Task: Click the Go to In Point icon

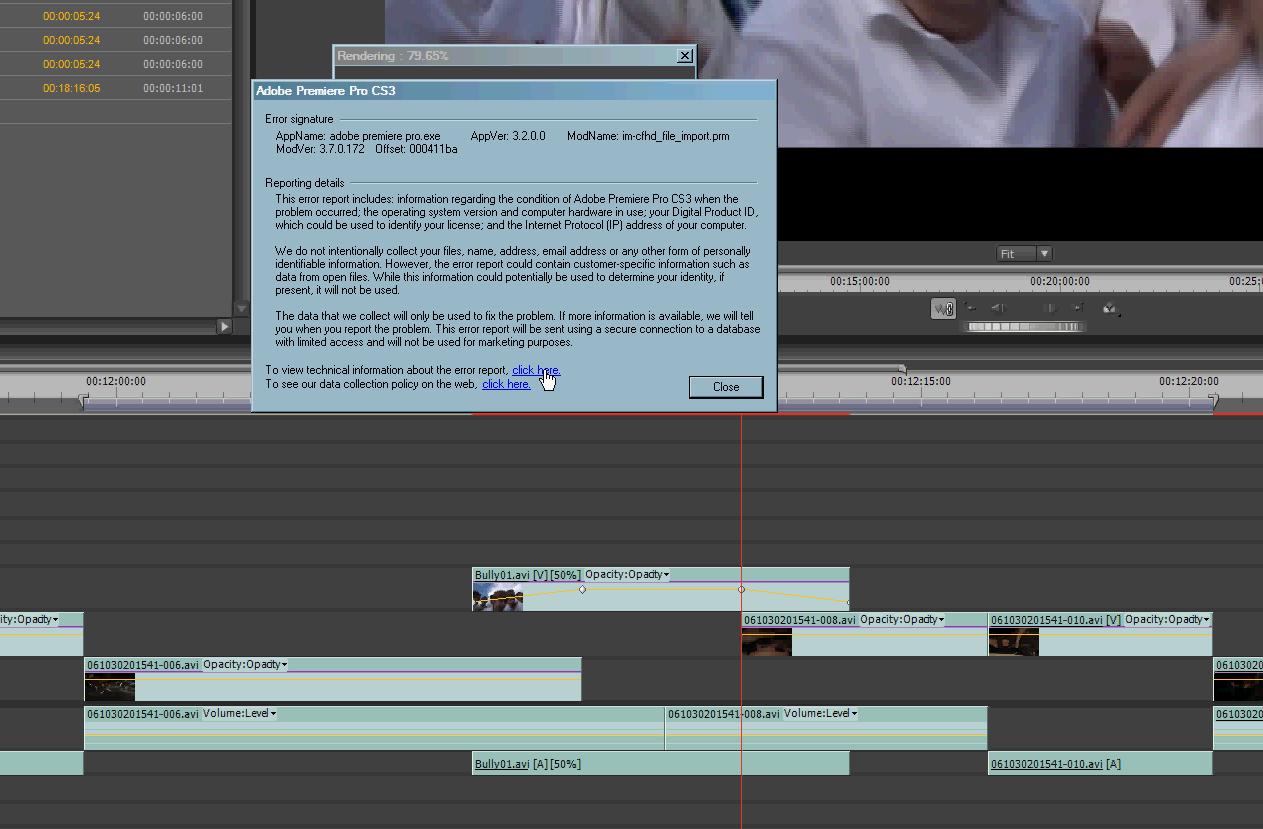Action: coord(970,308)
